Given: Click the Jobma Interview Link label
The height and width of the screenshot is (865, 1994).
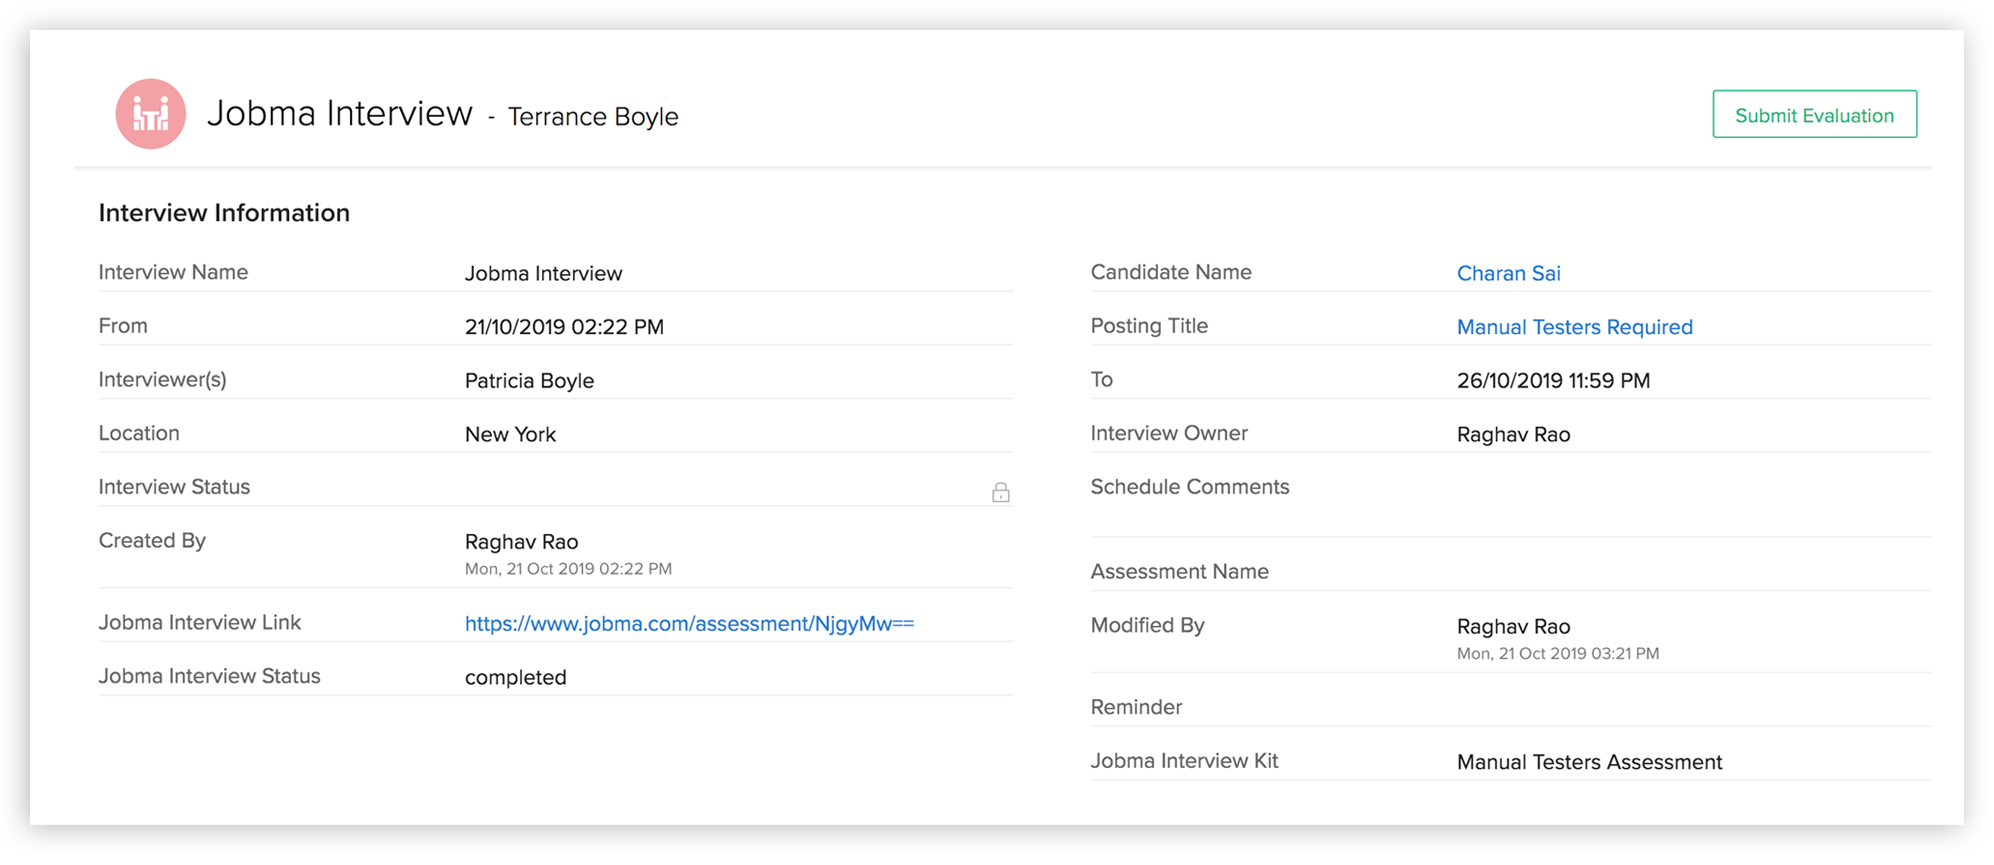Looking at the screenshot, I should [x=199, y=622].
